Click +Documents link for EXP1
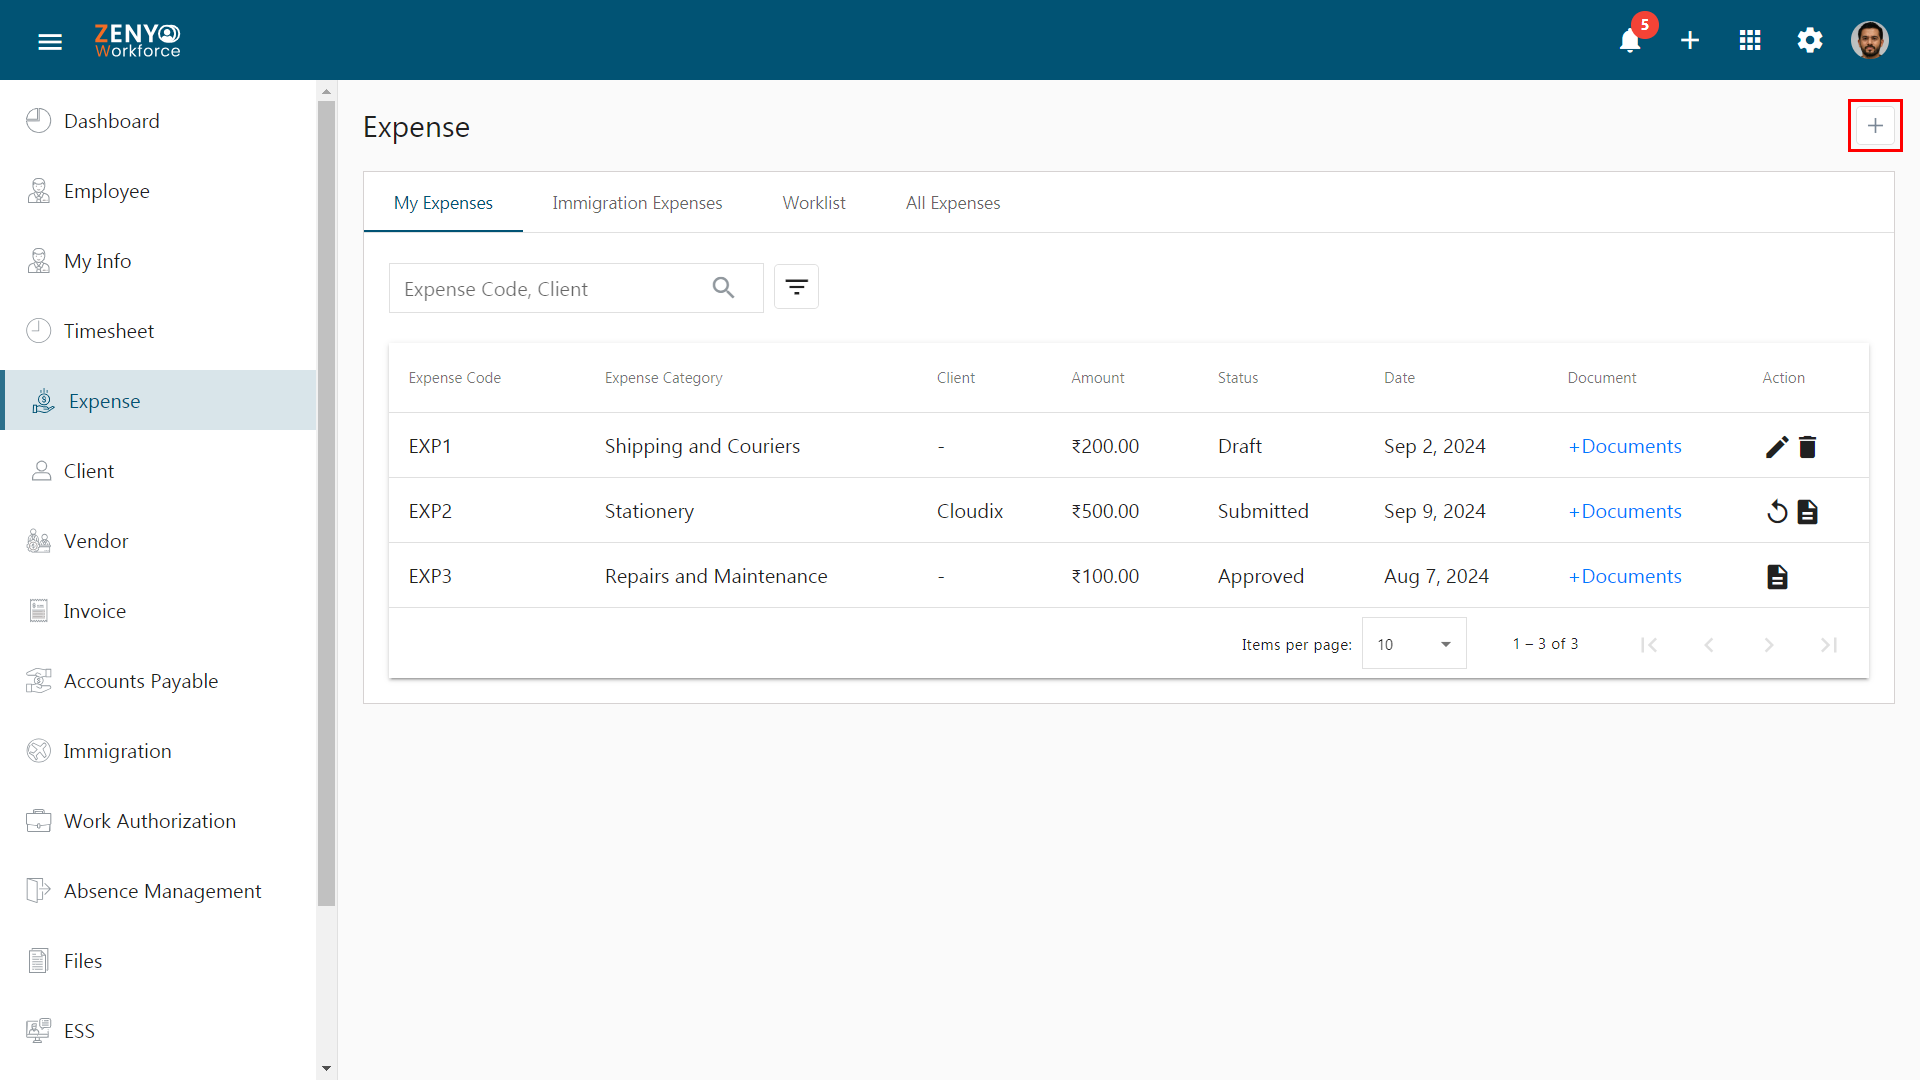This screenshot has height=1080, width=1920. point(1626,446)
